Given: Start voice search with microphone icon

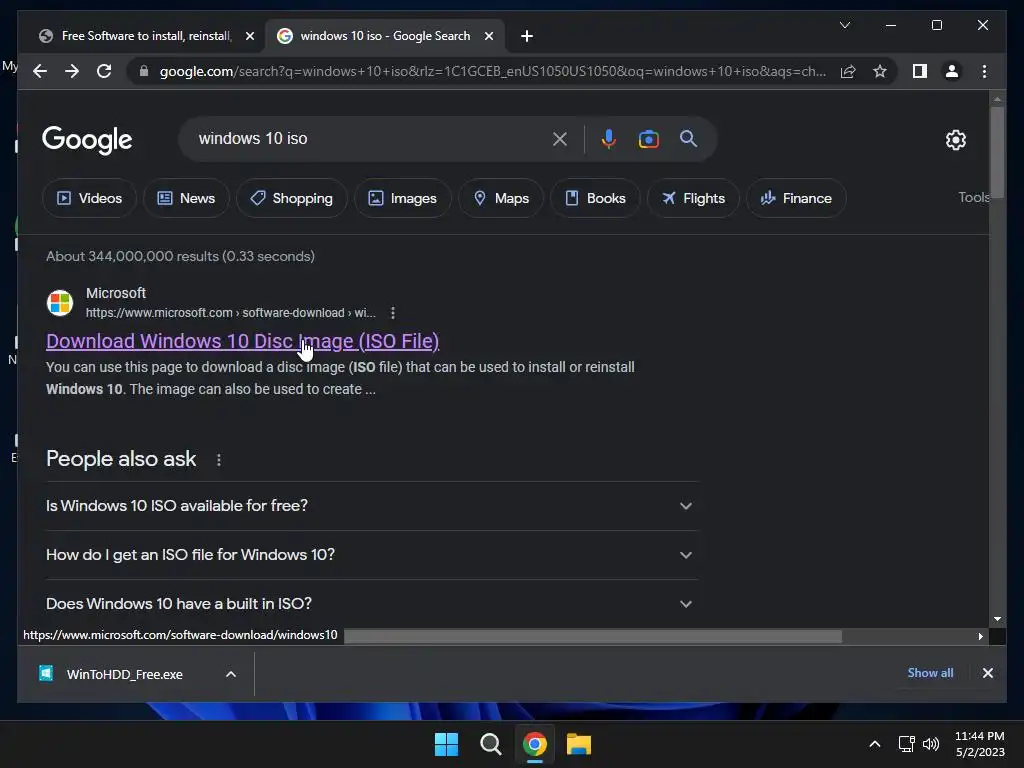Looking at the screenshot, I should 608,138.
